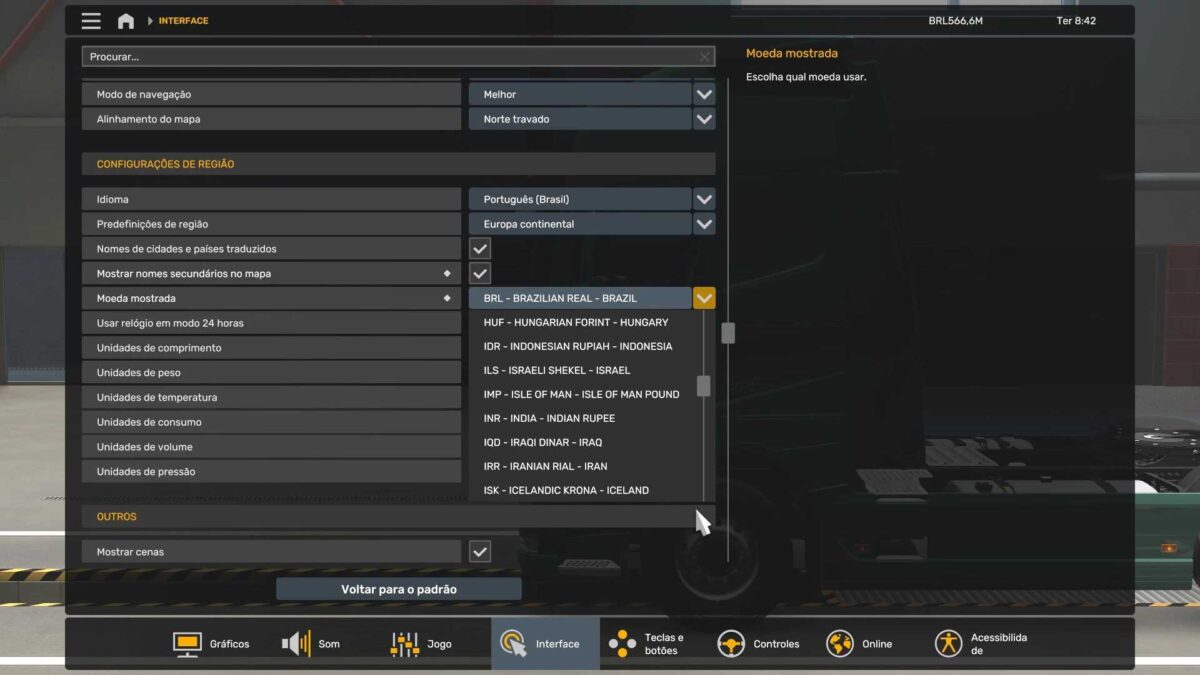The image size is (1200, 675).
Task: Clear the search field with X
Action: [704, 57]
